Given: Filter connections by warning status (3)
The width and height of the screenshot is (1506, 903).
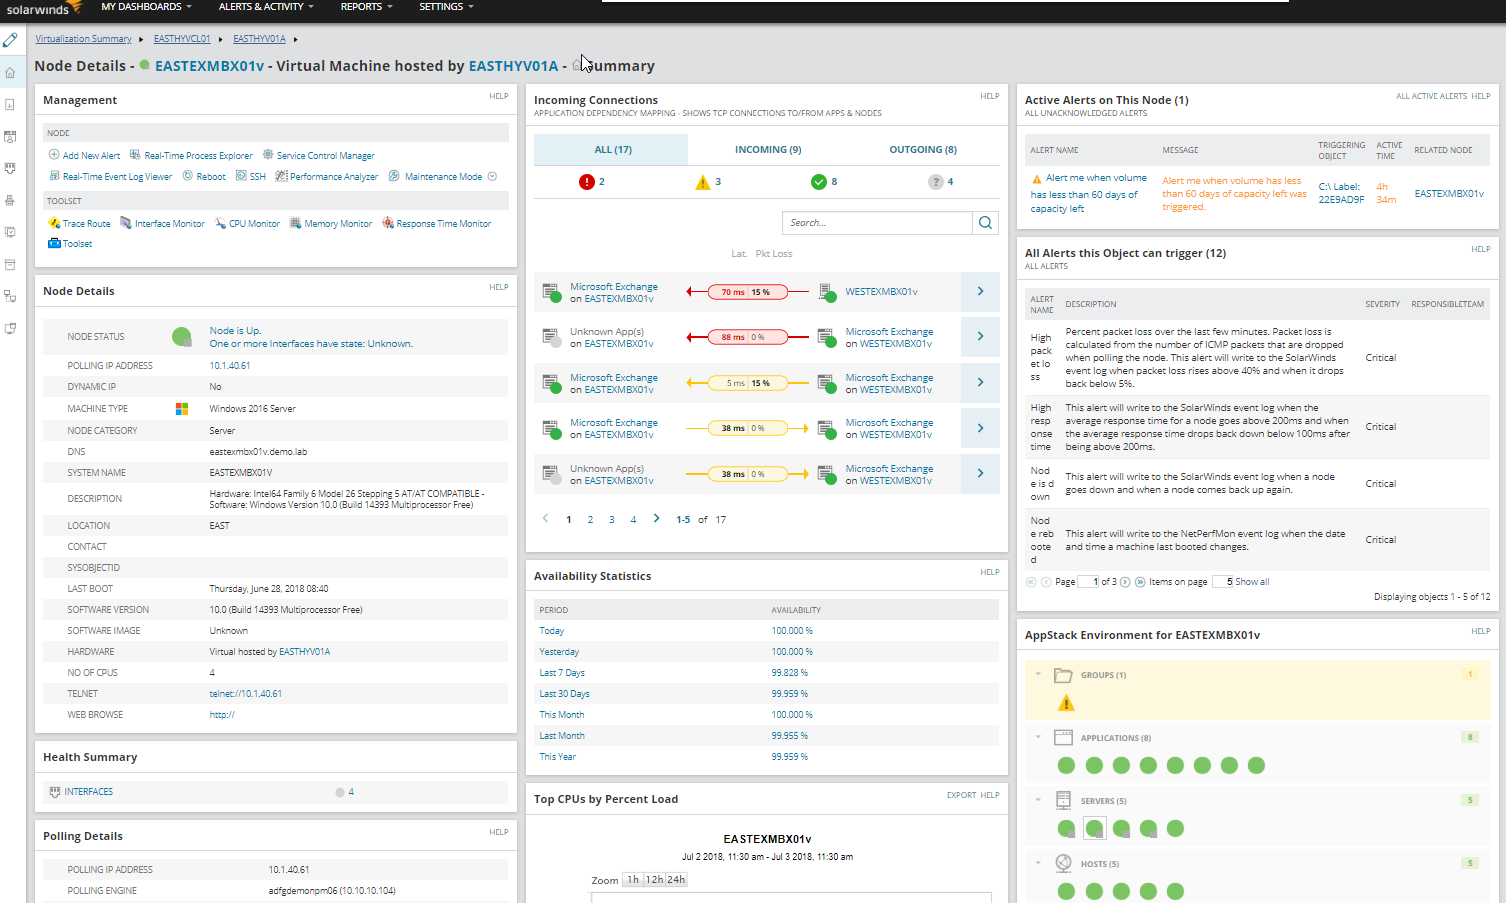Looking at the screenshot, I should tap(708, 182).
